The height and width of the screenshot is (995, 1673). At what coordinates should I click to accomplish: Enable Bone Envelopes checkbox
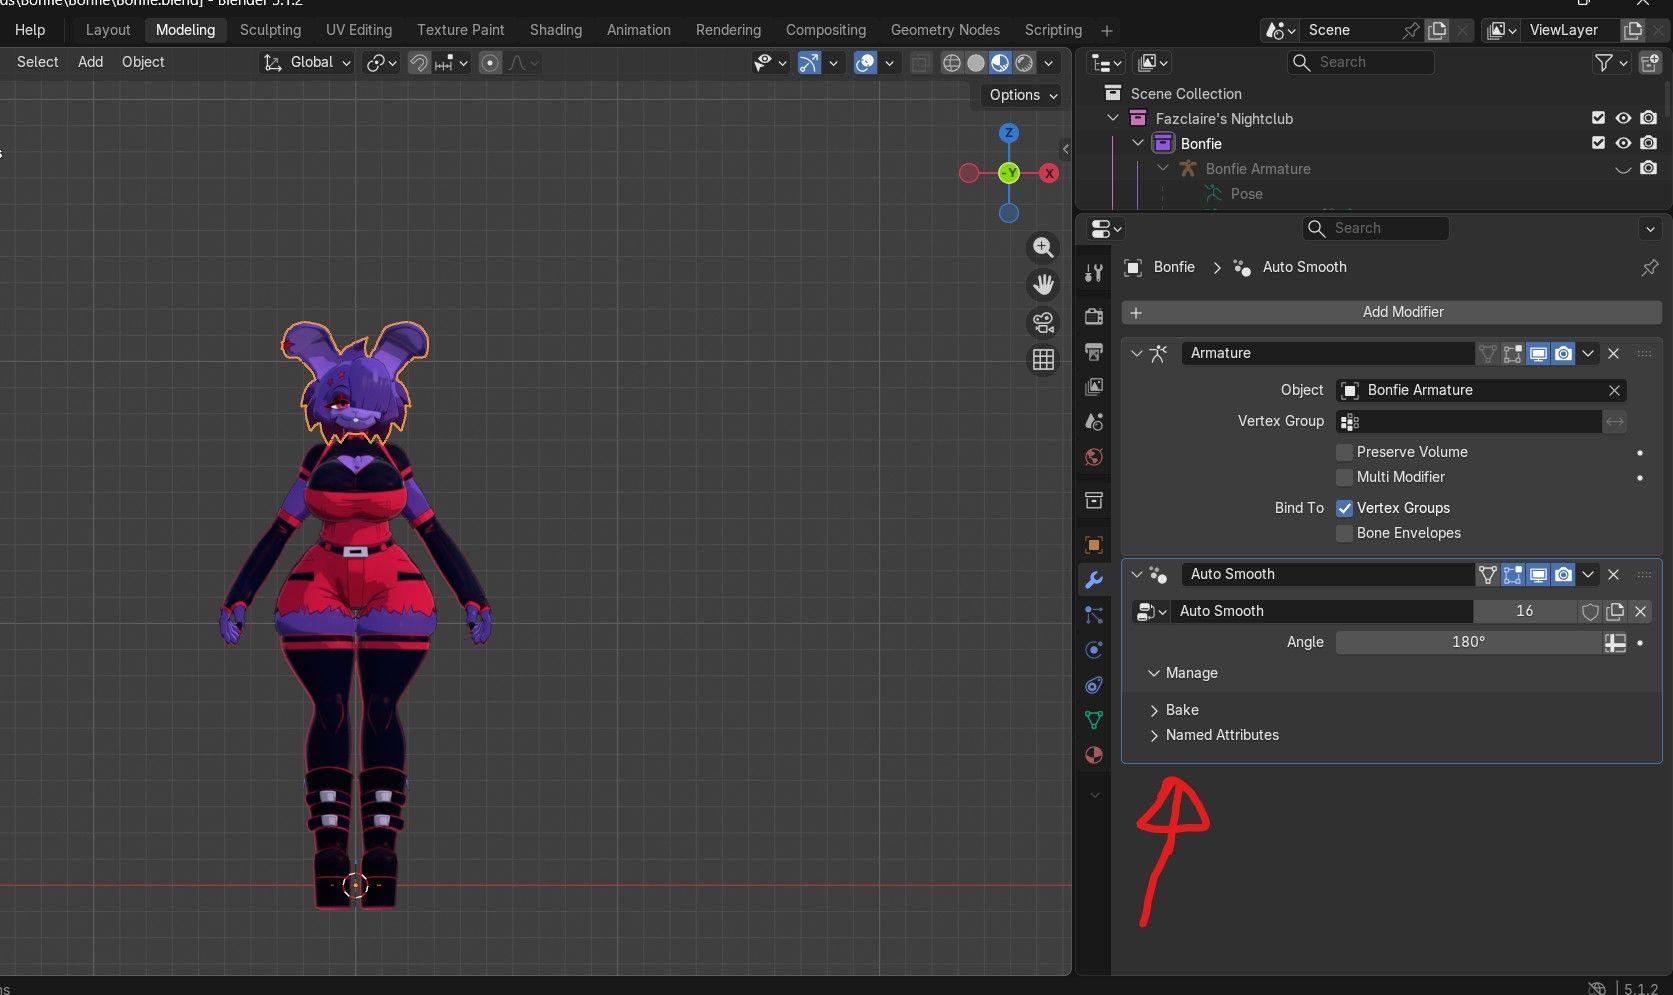[x=1344, y=533]
